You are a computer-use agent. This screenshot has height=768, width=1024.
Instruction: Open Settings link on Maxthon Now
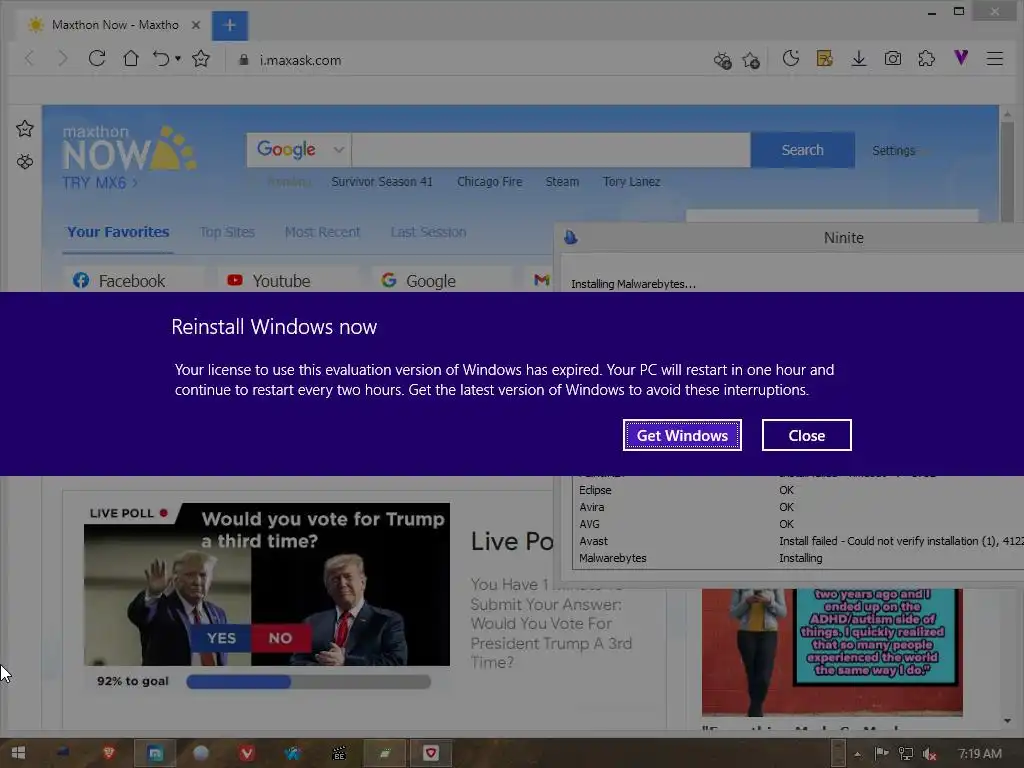coord(893,150)
